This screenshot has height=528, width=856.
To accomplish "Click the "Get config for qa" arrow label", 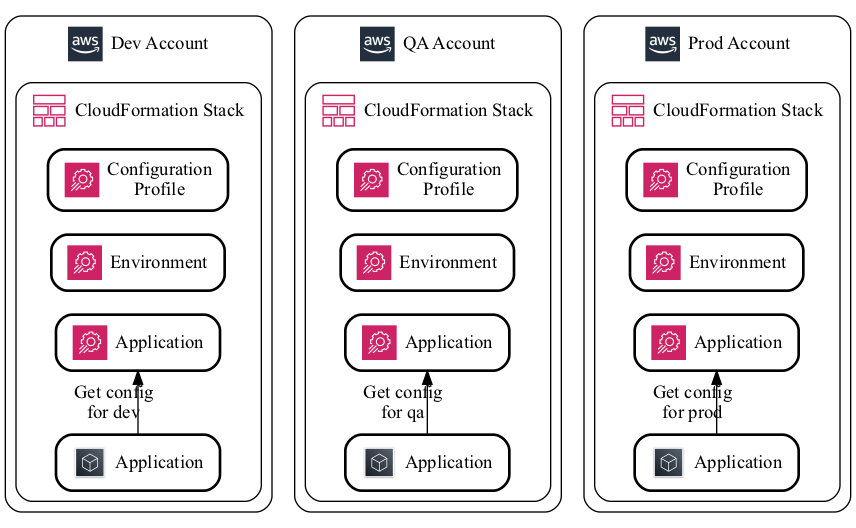I will coord(402,402).
